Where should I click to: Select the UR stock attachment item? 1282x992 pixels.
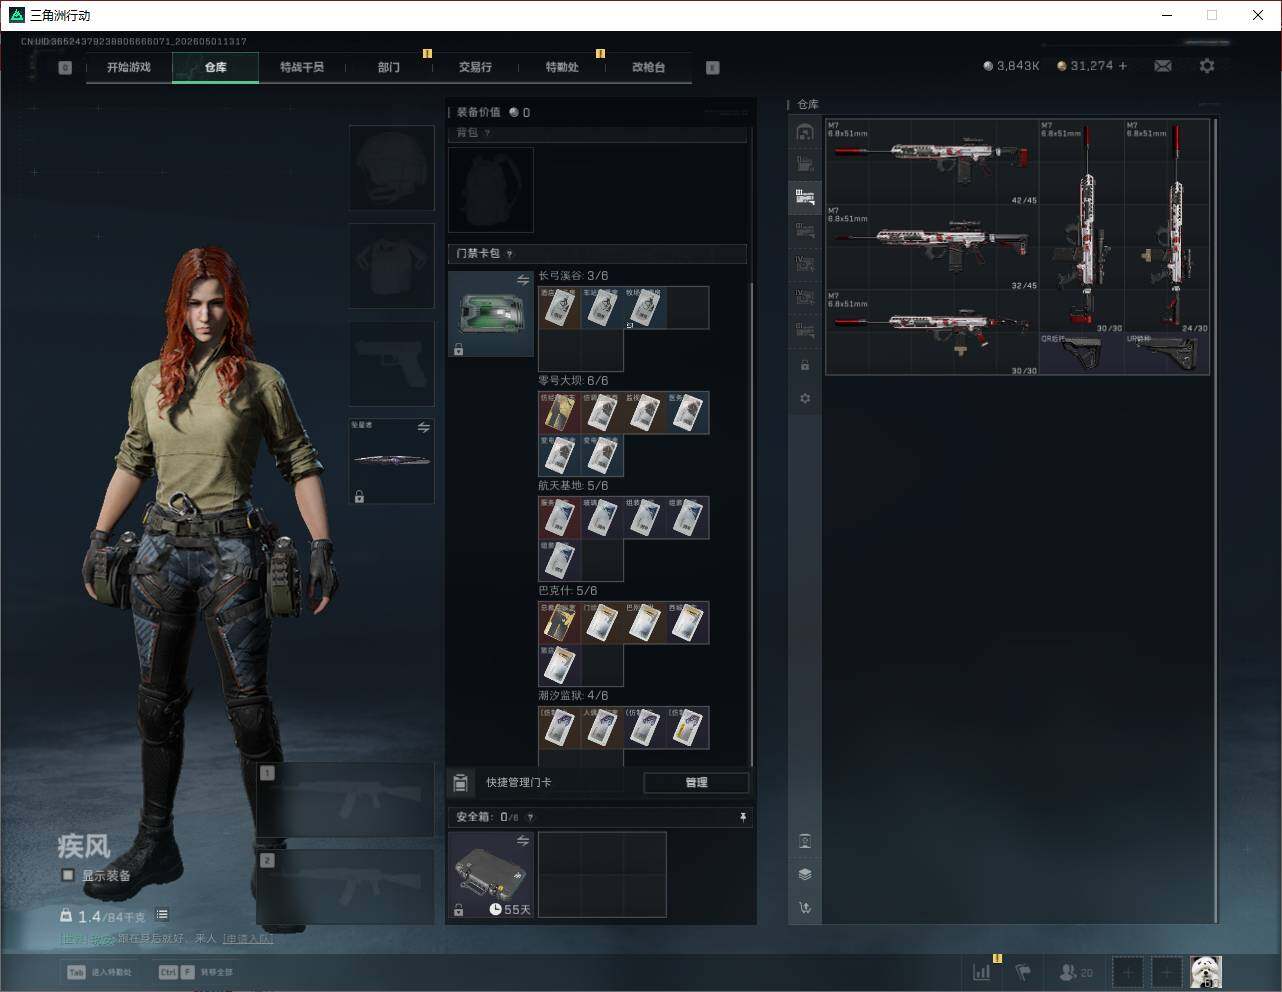1167,354
